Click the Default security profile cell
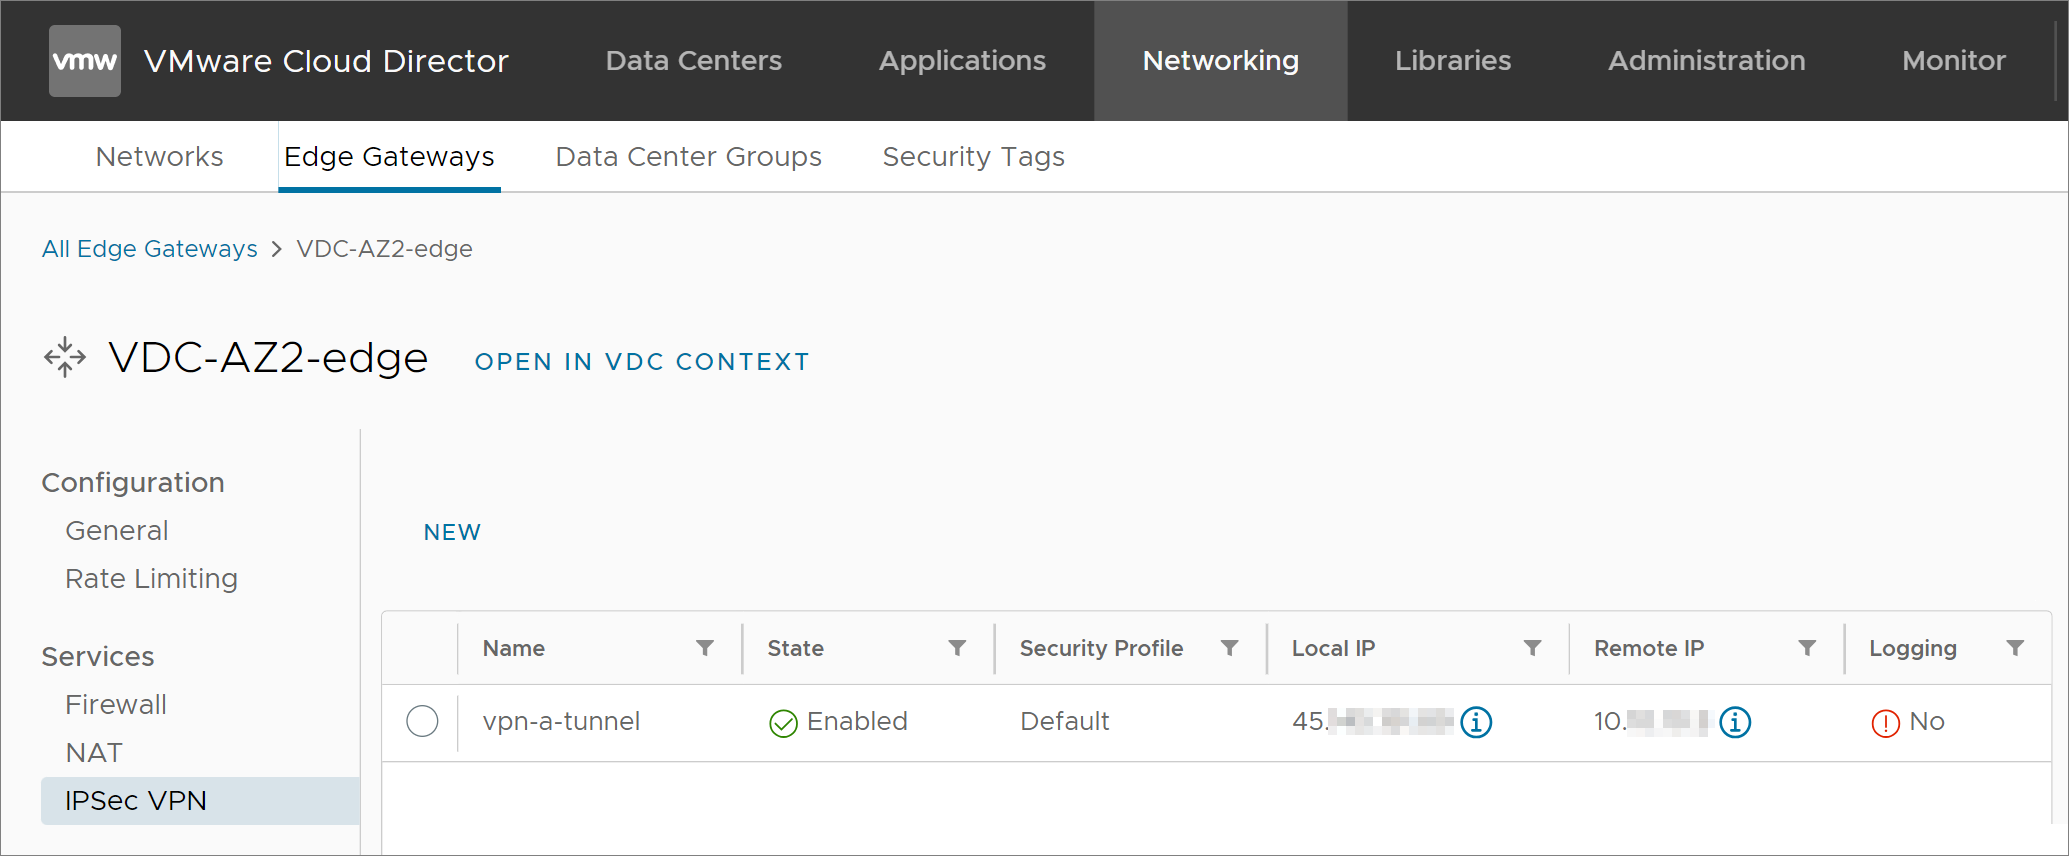 point(1065,722)
